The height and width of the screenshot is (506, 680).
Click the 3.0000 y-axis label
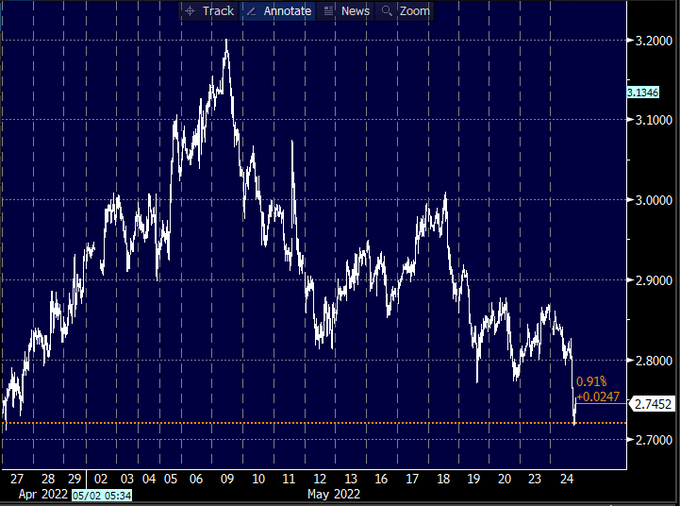coord(654,200)
